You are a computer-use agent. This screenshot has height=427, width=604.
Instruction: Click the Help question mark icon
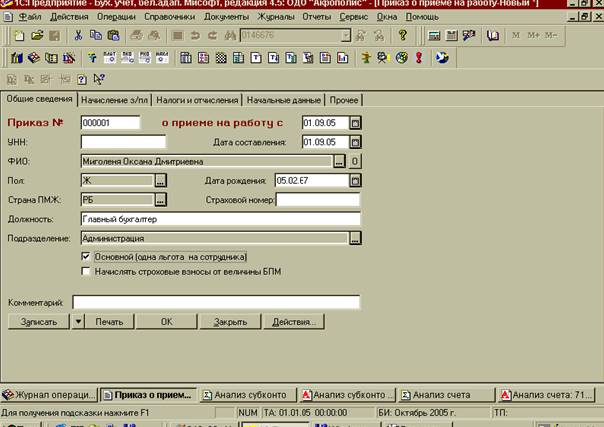click(402, 36)
